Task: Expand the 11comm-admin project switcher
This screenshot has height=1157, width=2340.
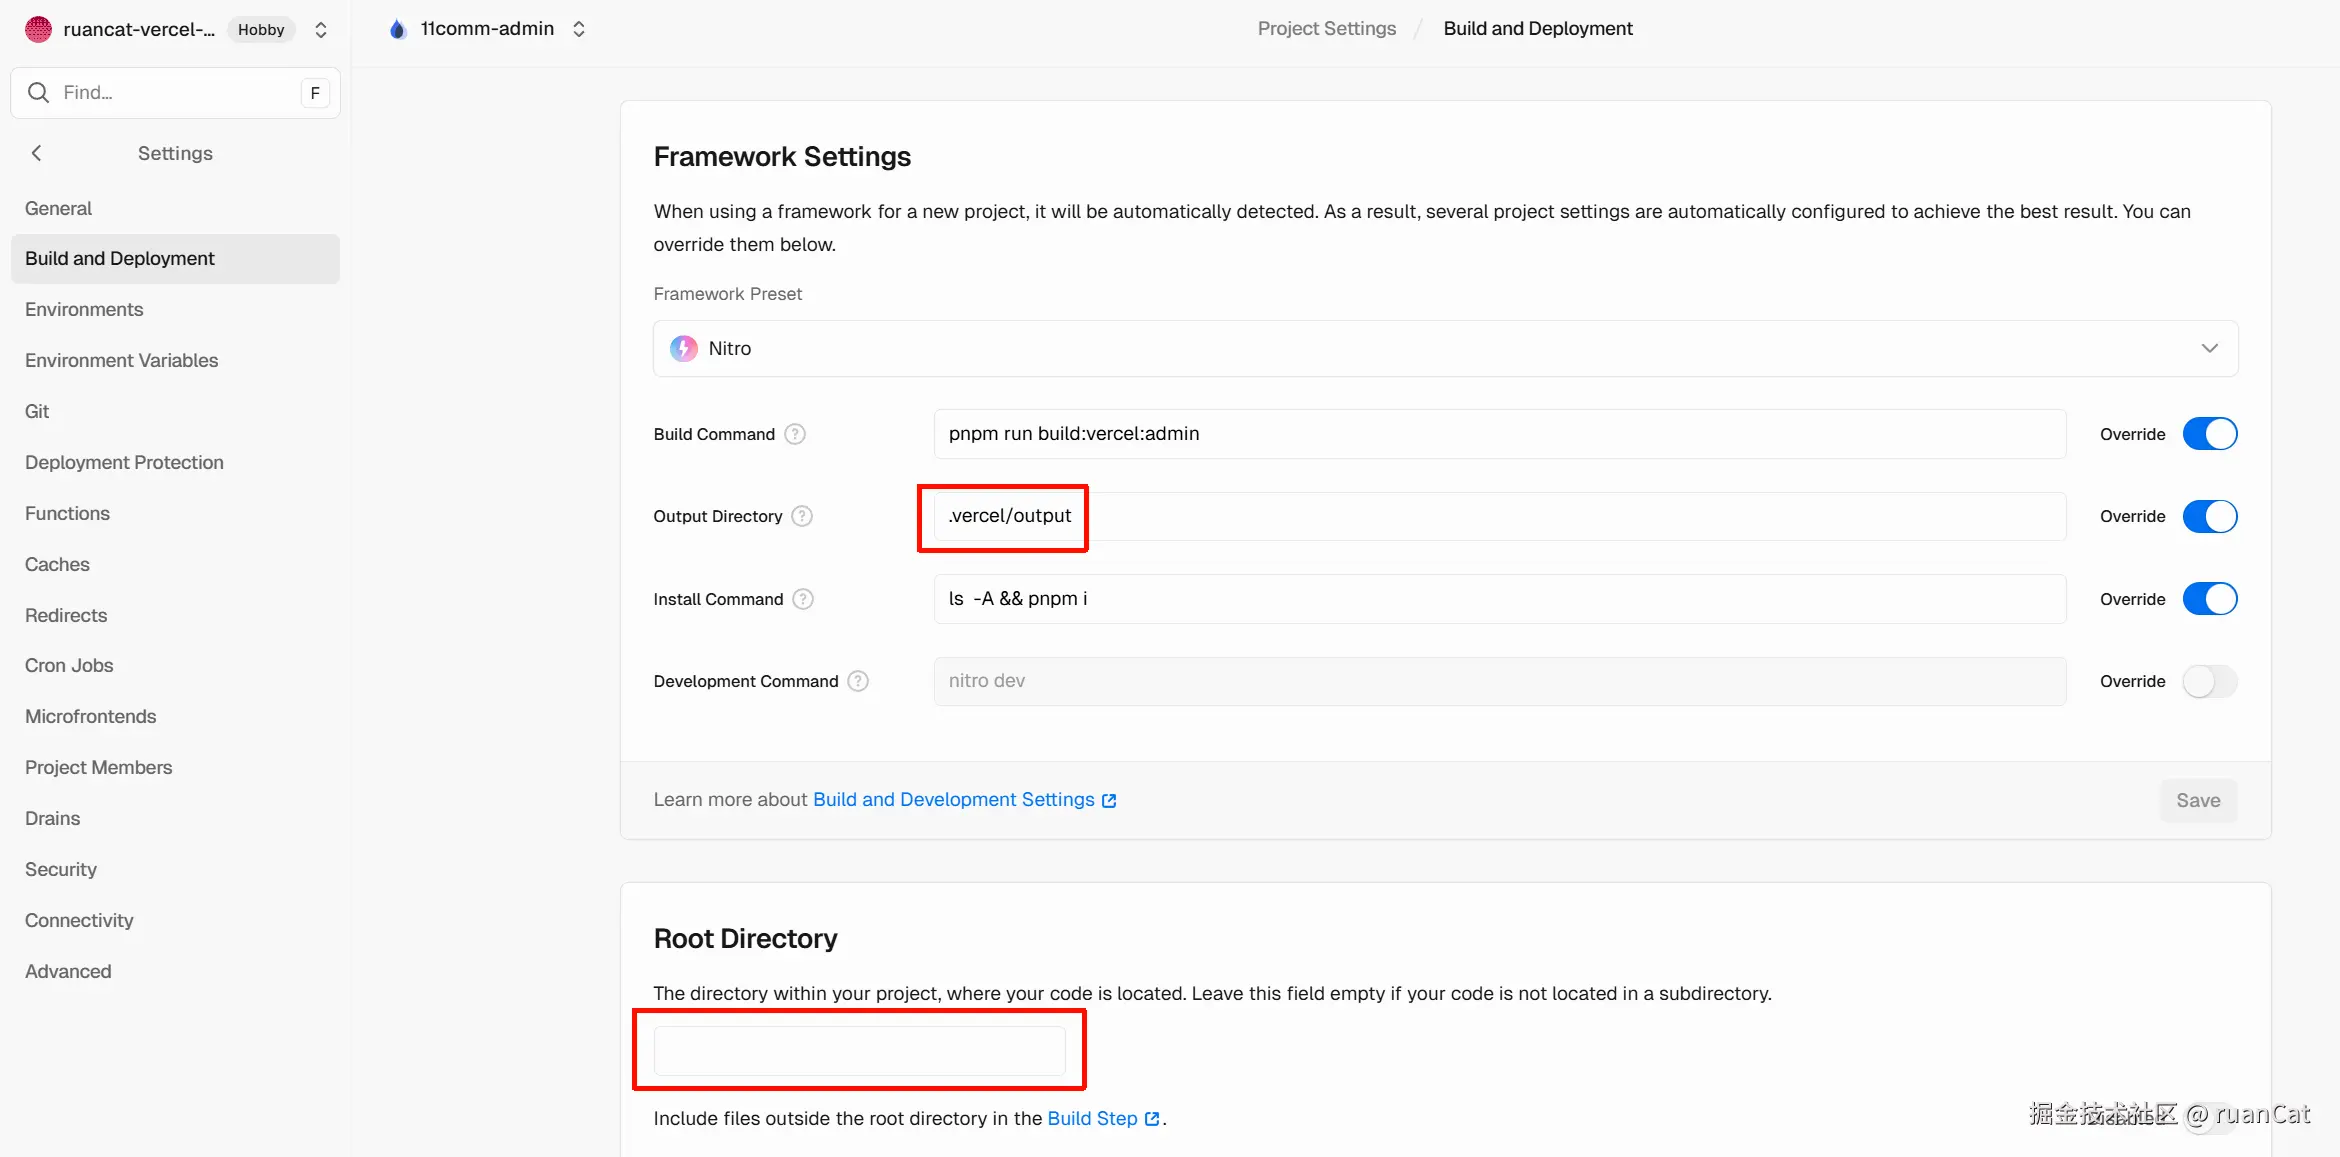Action: click(x=579, y=29)
